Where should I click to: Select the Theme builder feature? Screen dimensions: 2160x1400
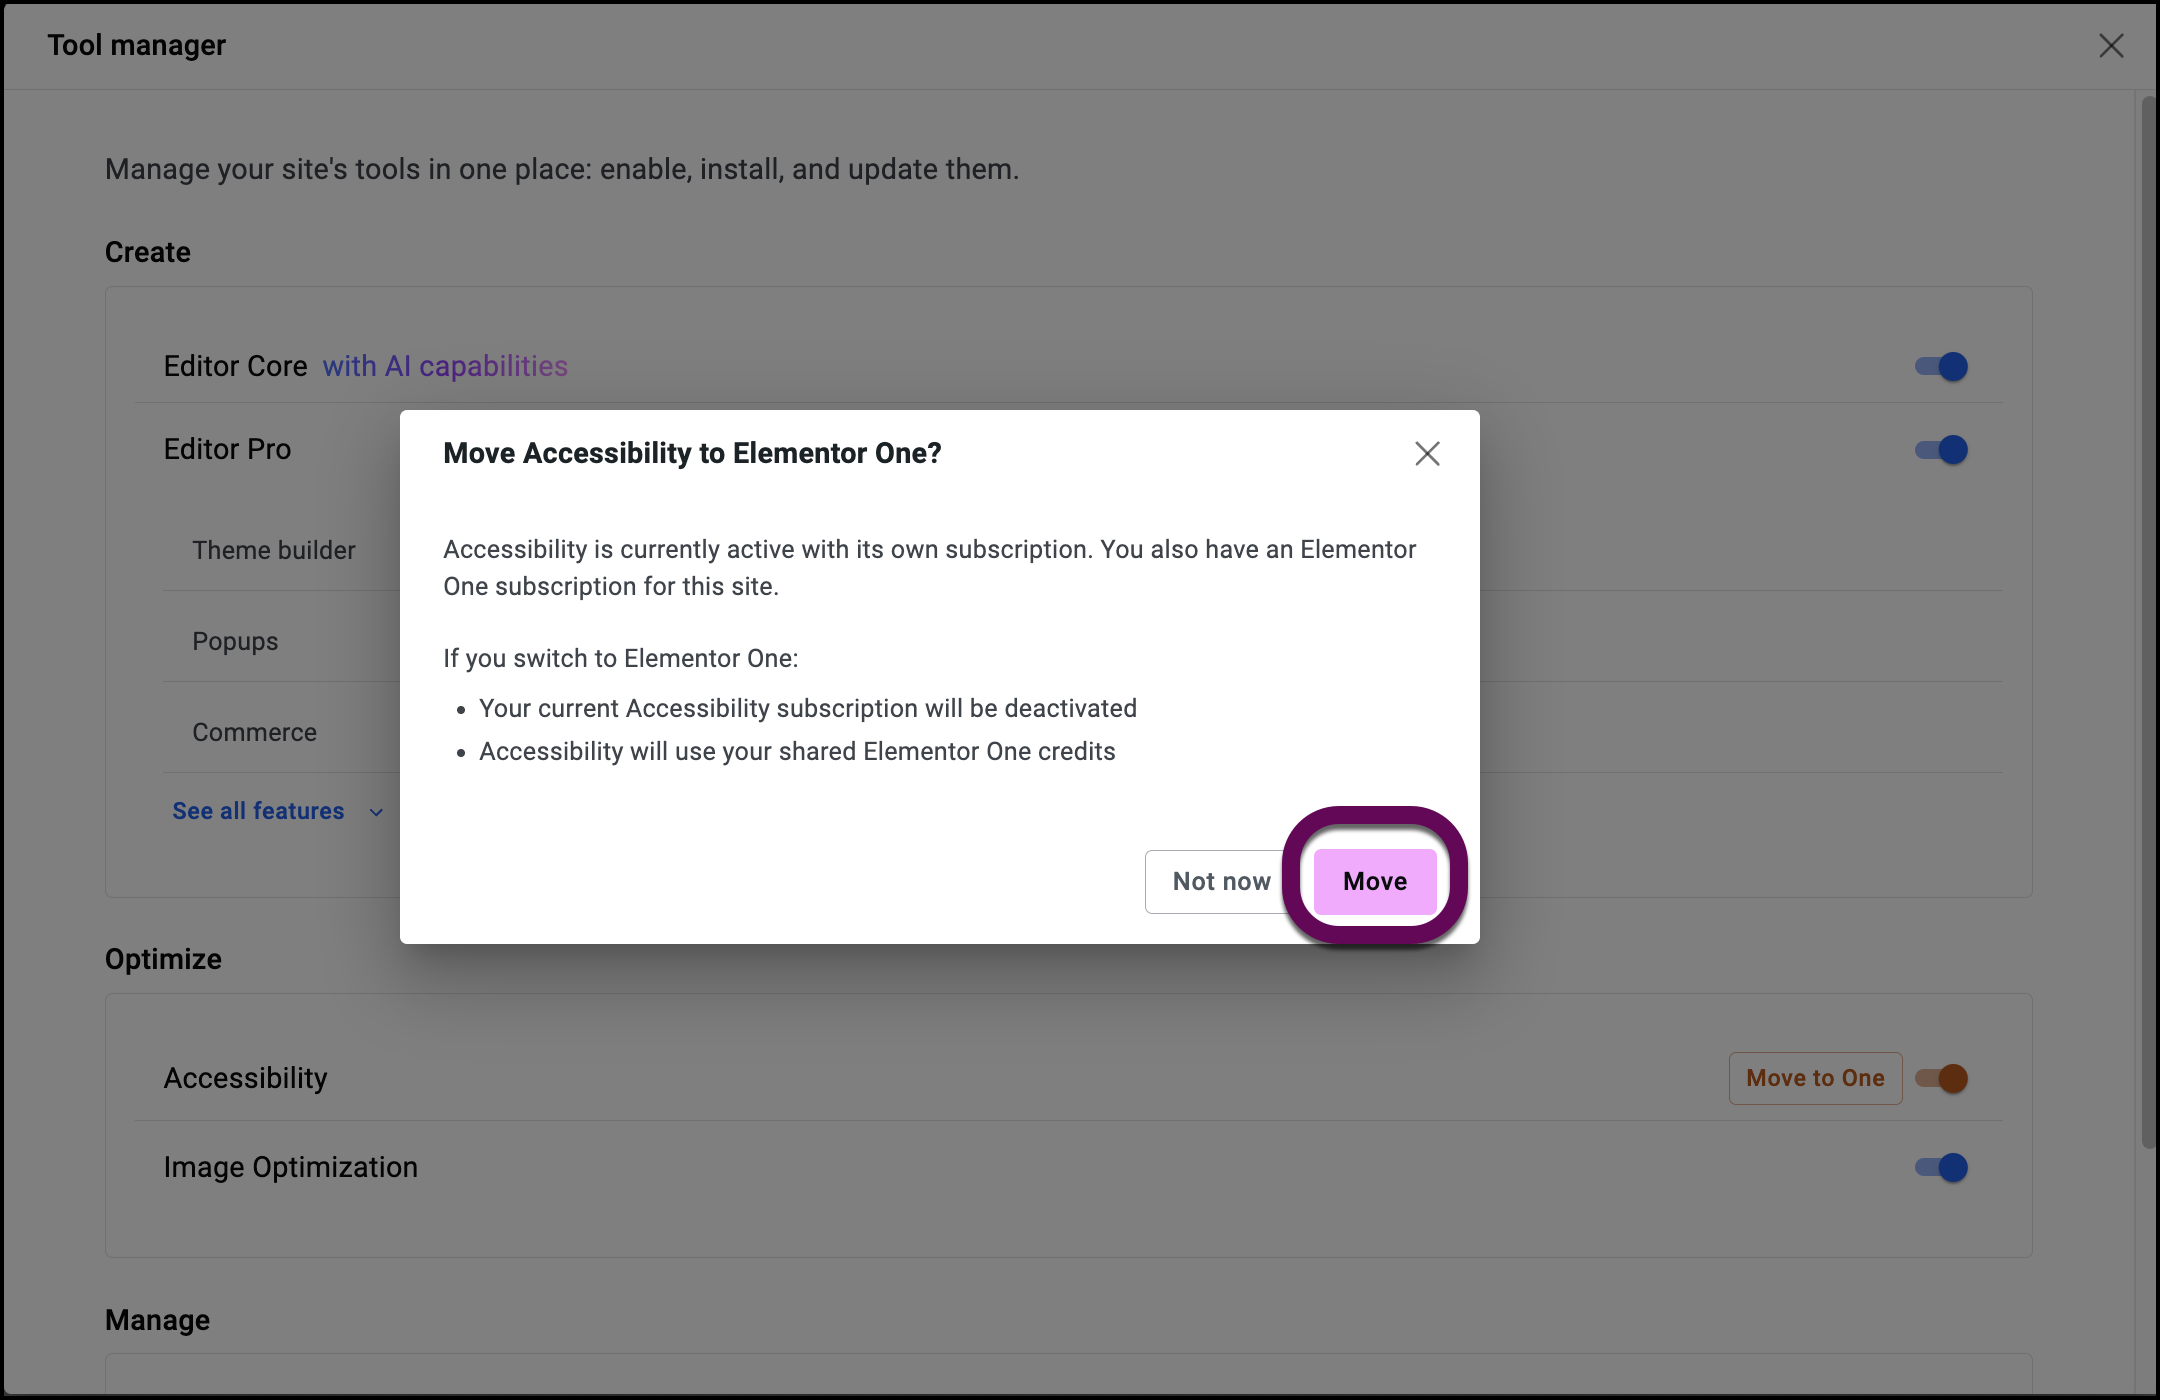[x=273, y=550]
